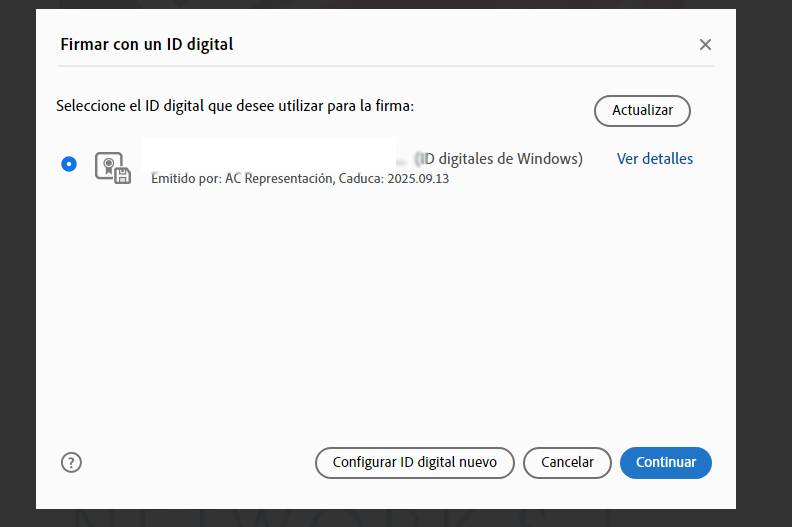Close the Firmar con un ID digital dialog

(705, 45)
